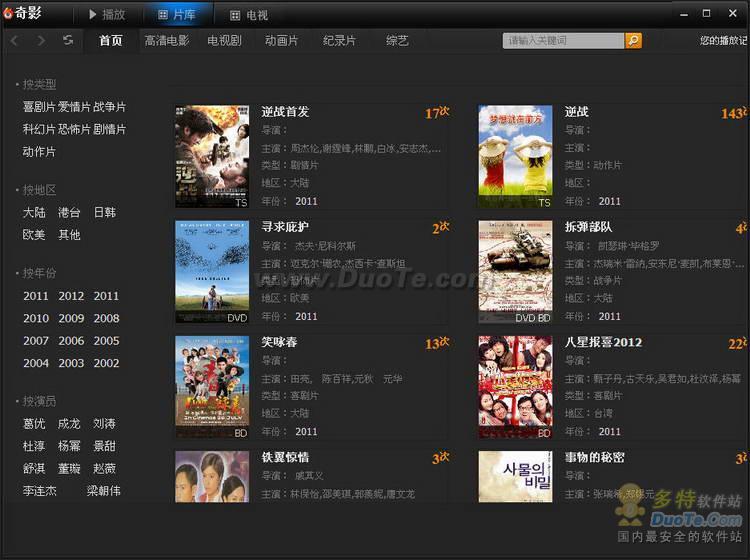Open the 铁翼惊情 movie poster
The width and height of the screenshot is (750, 560).
click(212, 477)
